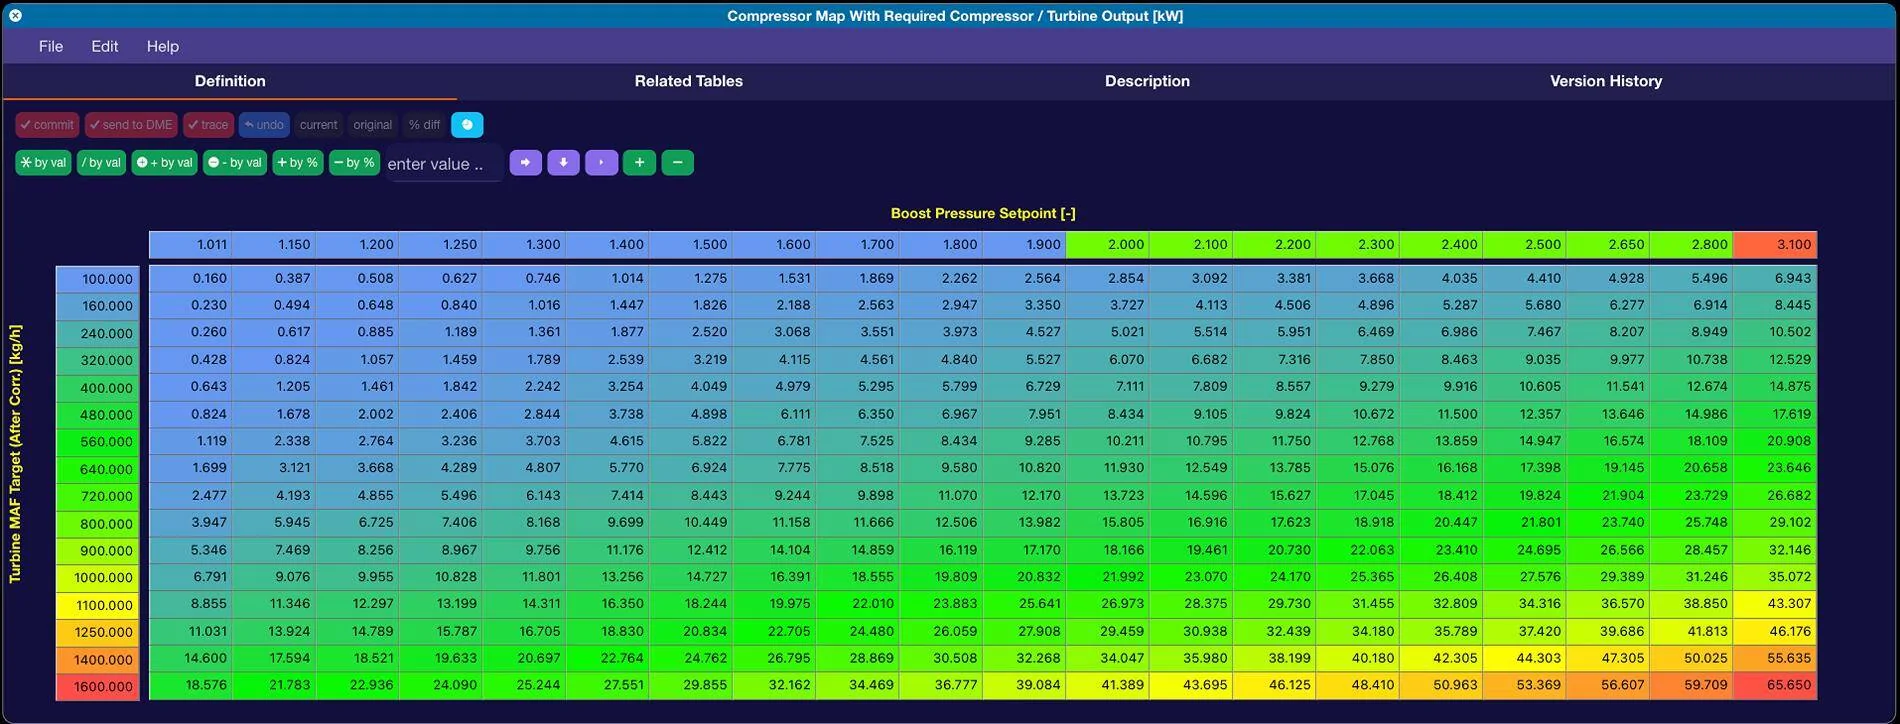Select table cell with value 13.924

tap(274, 631)
